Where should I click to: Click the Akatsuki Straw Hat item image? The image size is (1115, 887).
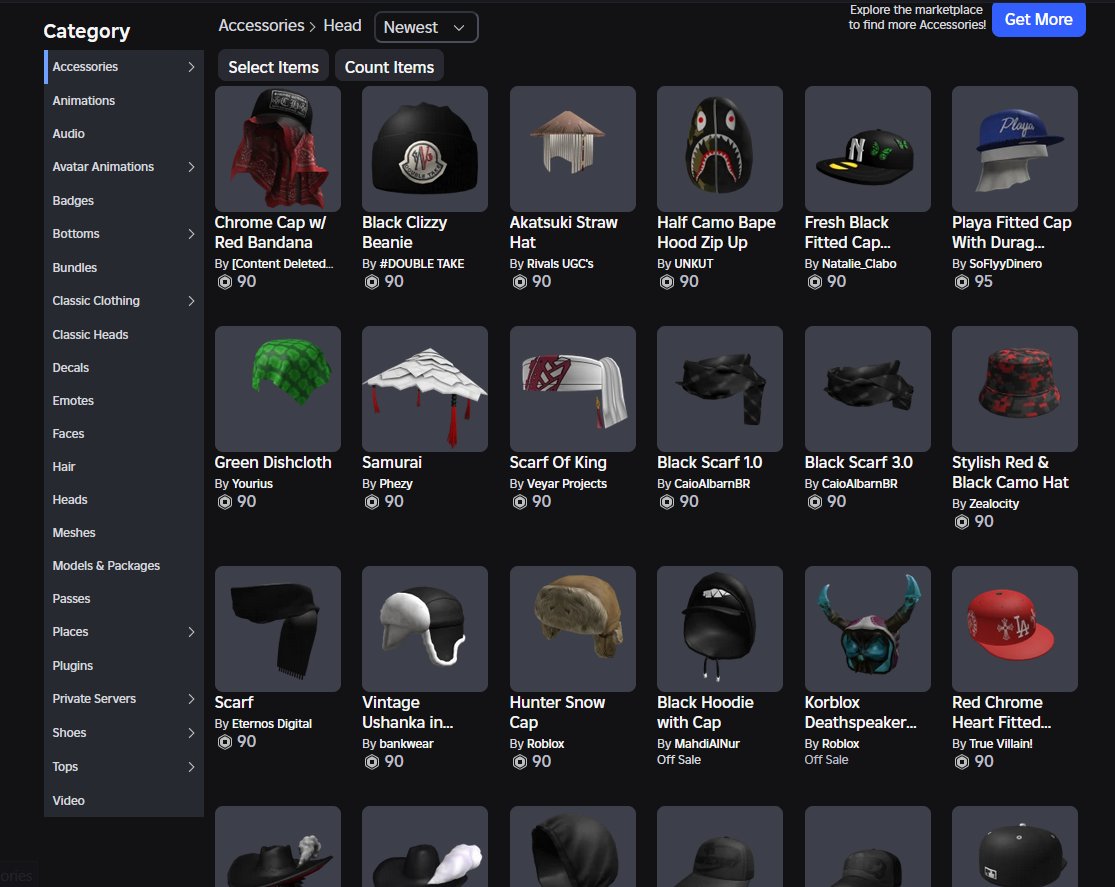click(x=572, y=148)
